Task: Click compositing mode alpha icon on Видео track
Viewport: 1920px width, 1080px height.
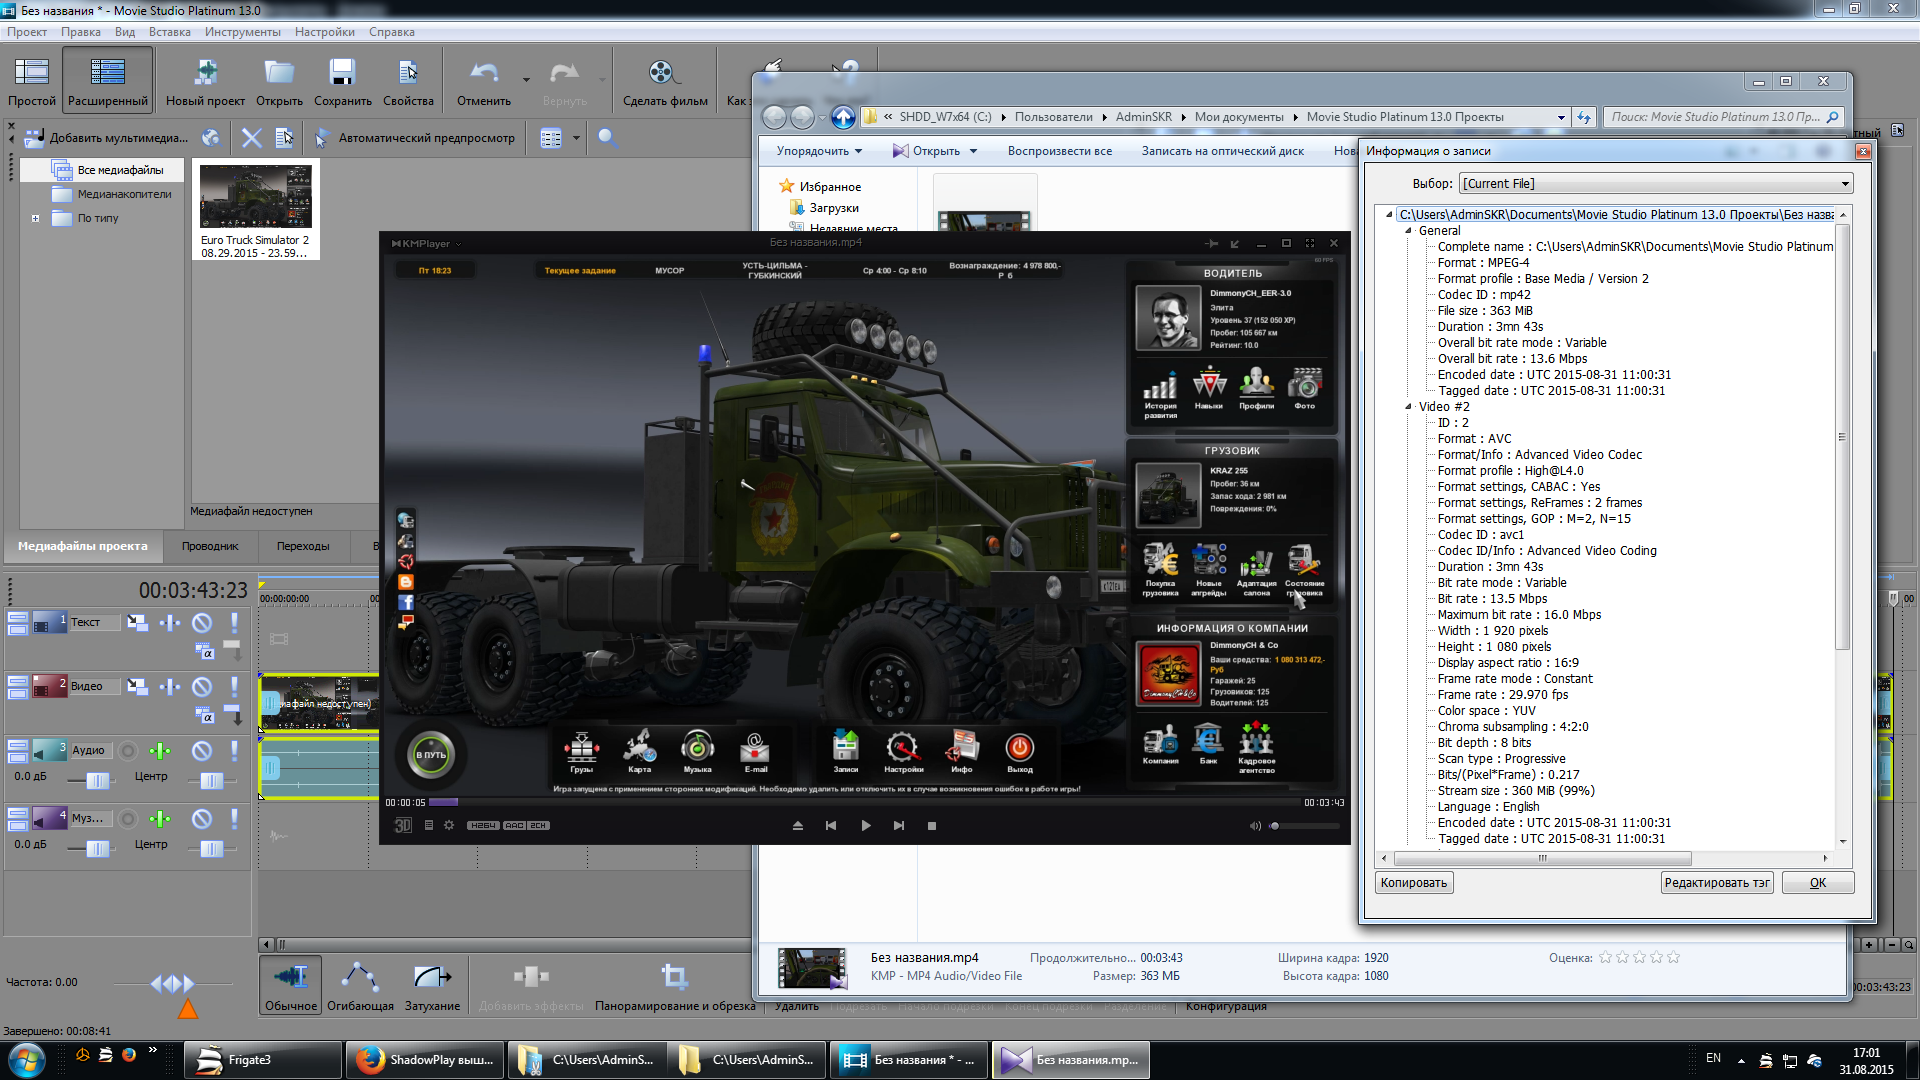Action: [x=205, y=715]
